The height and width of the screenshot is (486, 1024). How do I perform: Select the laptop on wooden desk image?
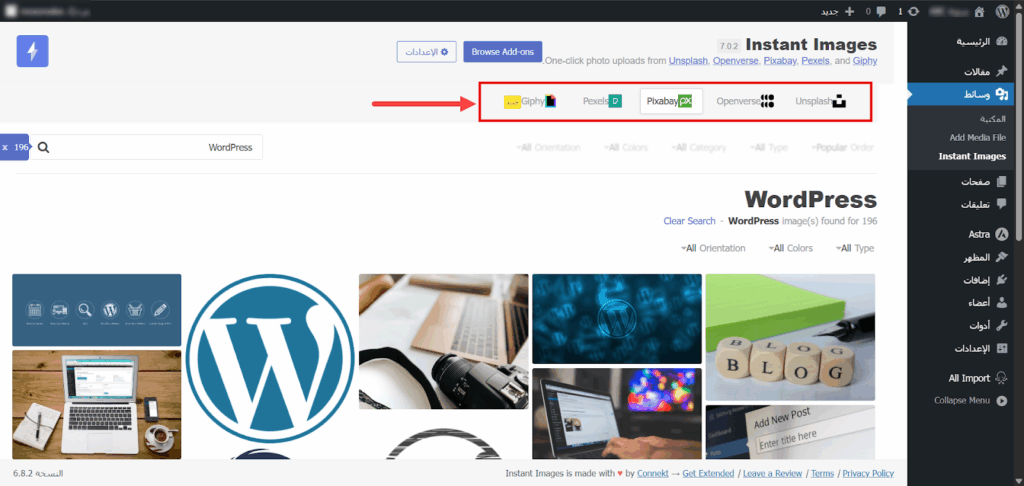point(97,404)
